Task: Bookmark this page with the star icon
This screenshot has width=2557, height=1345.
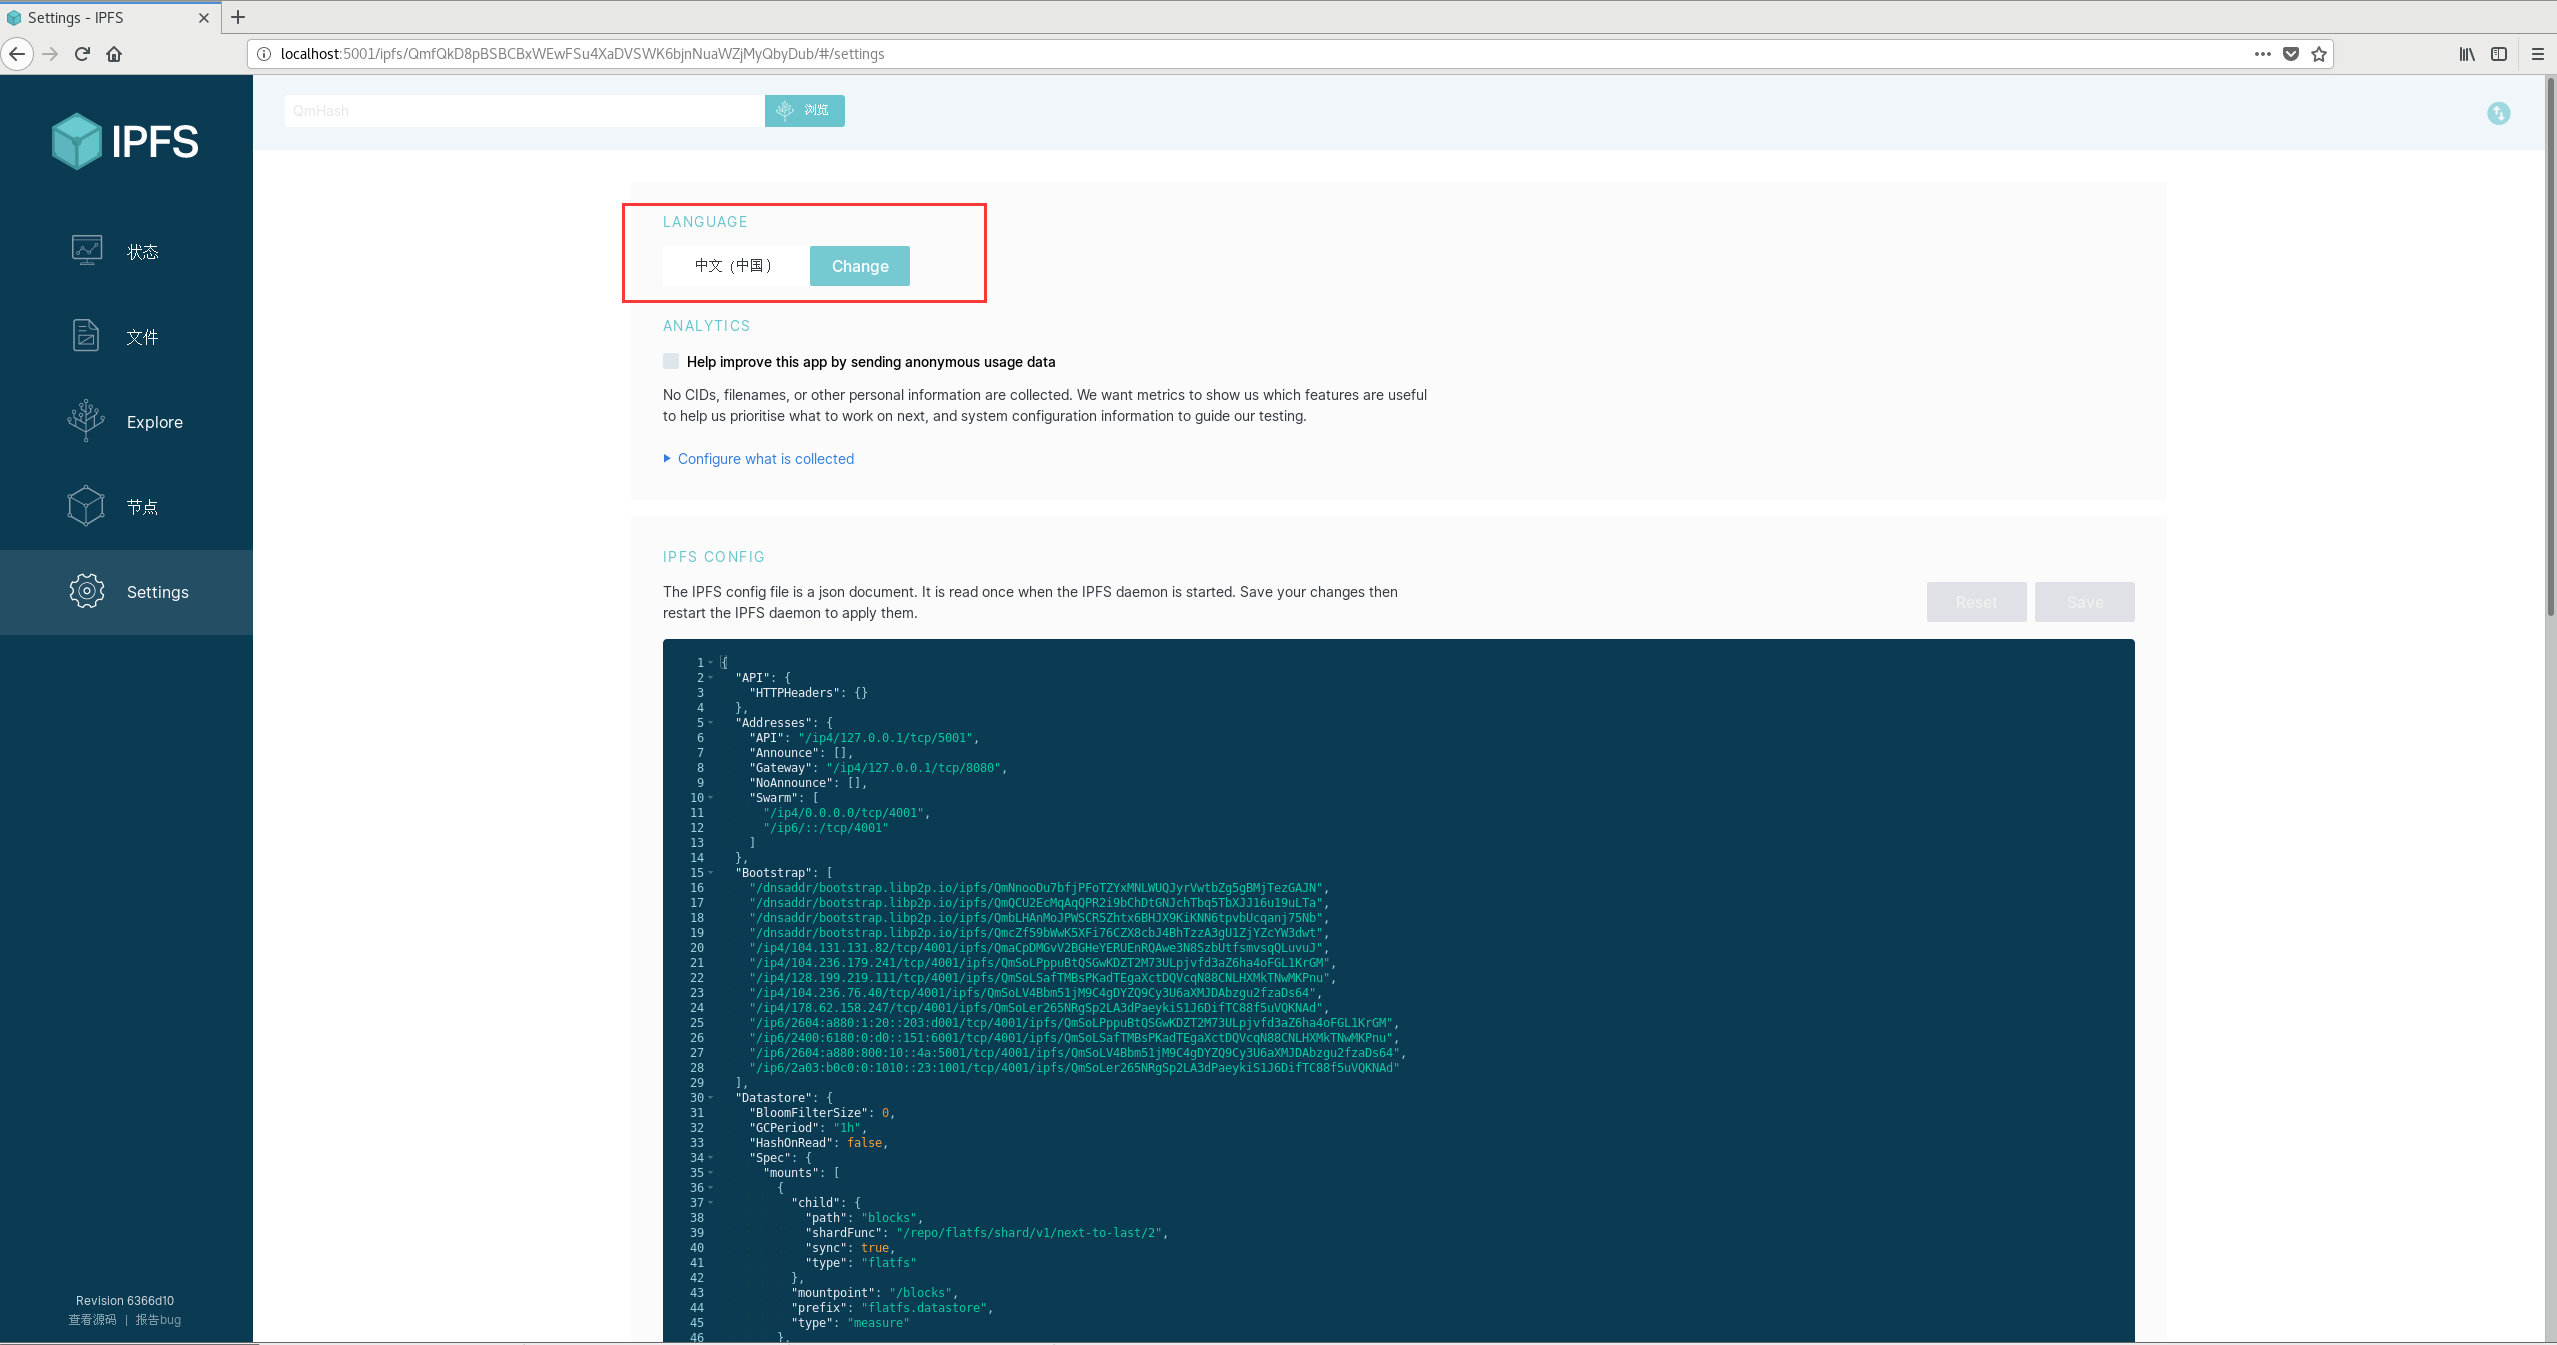Action: tap(2319, 54)
